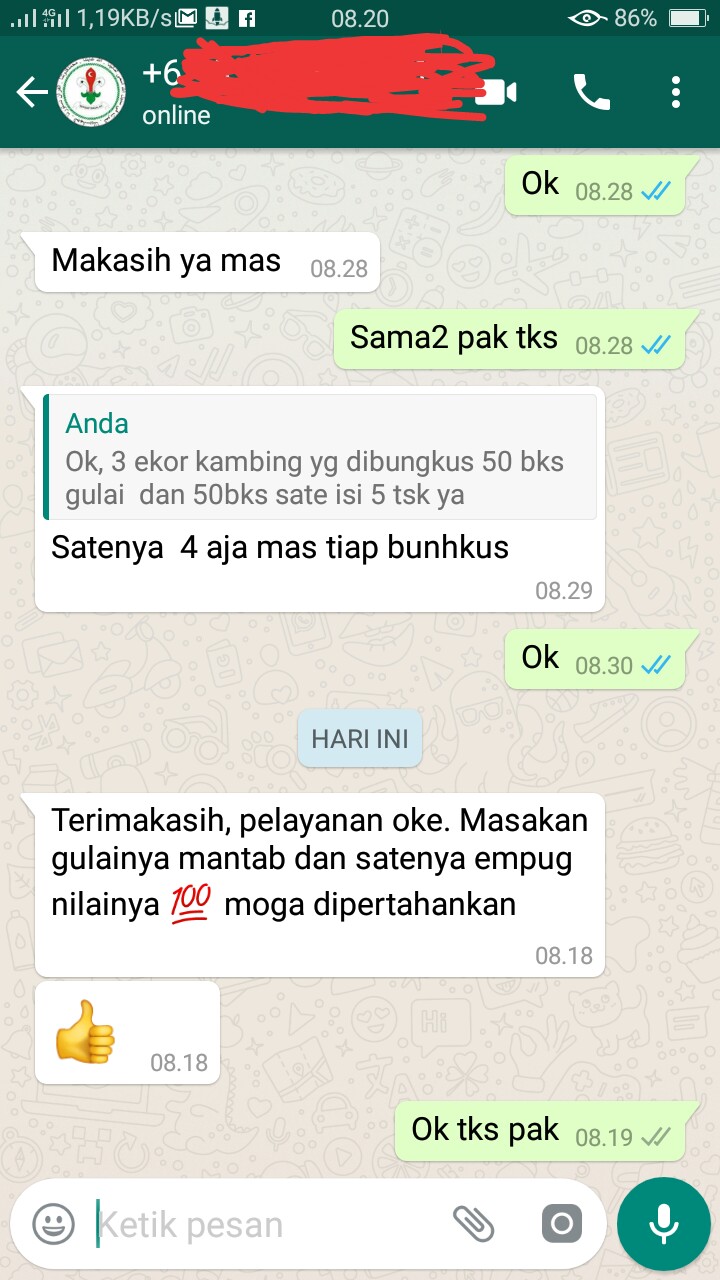Viewport: 720px width, 1280px height.
Task: Tap the quoted Anda reply preview
Action: 320,457
